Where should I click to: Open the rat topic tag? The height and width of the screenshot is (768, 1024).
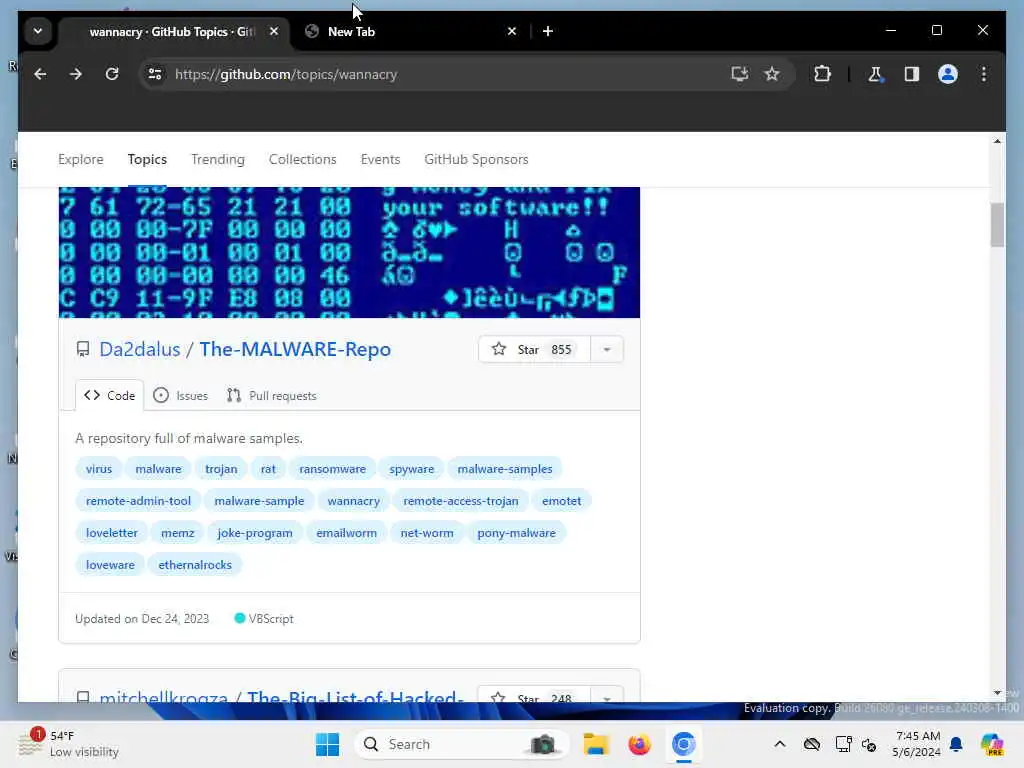[268, 469]
